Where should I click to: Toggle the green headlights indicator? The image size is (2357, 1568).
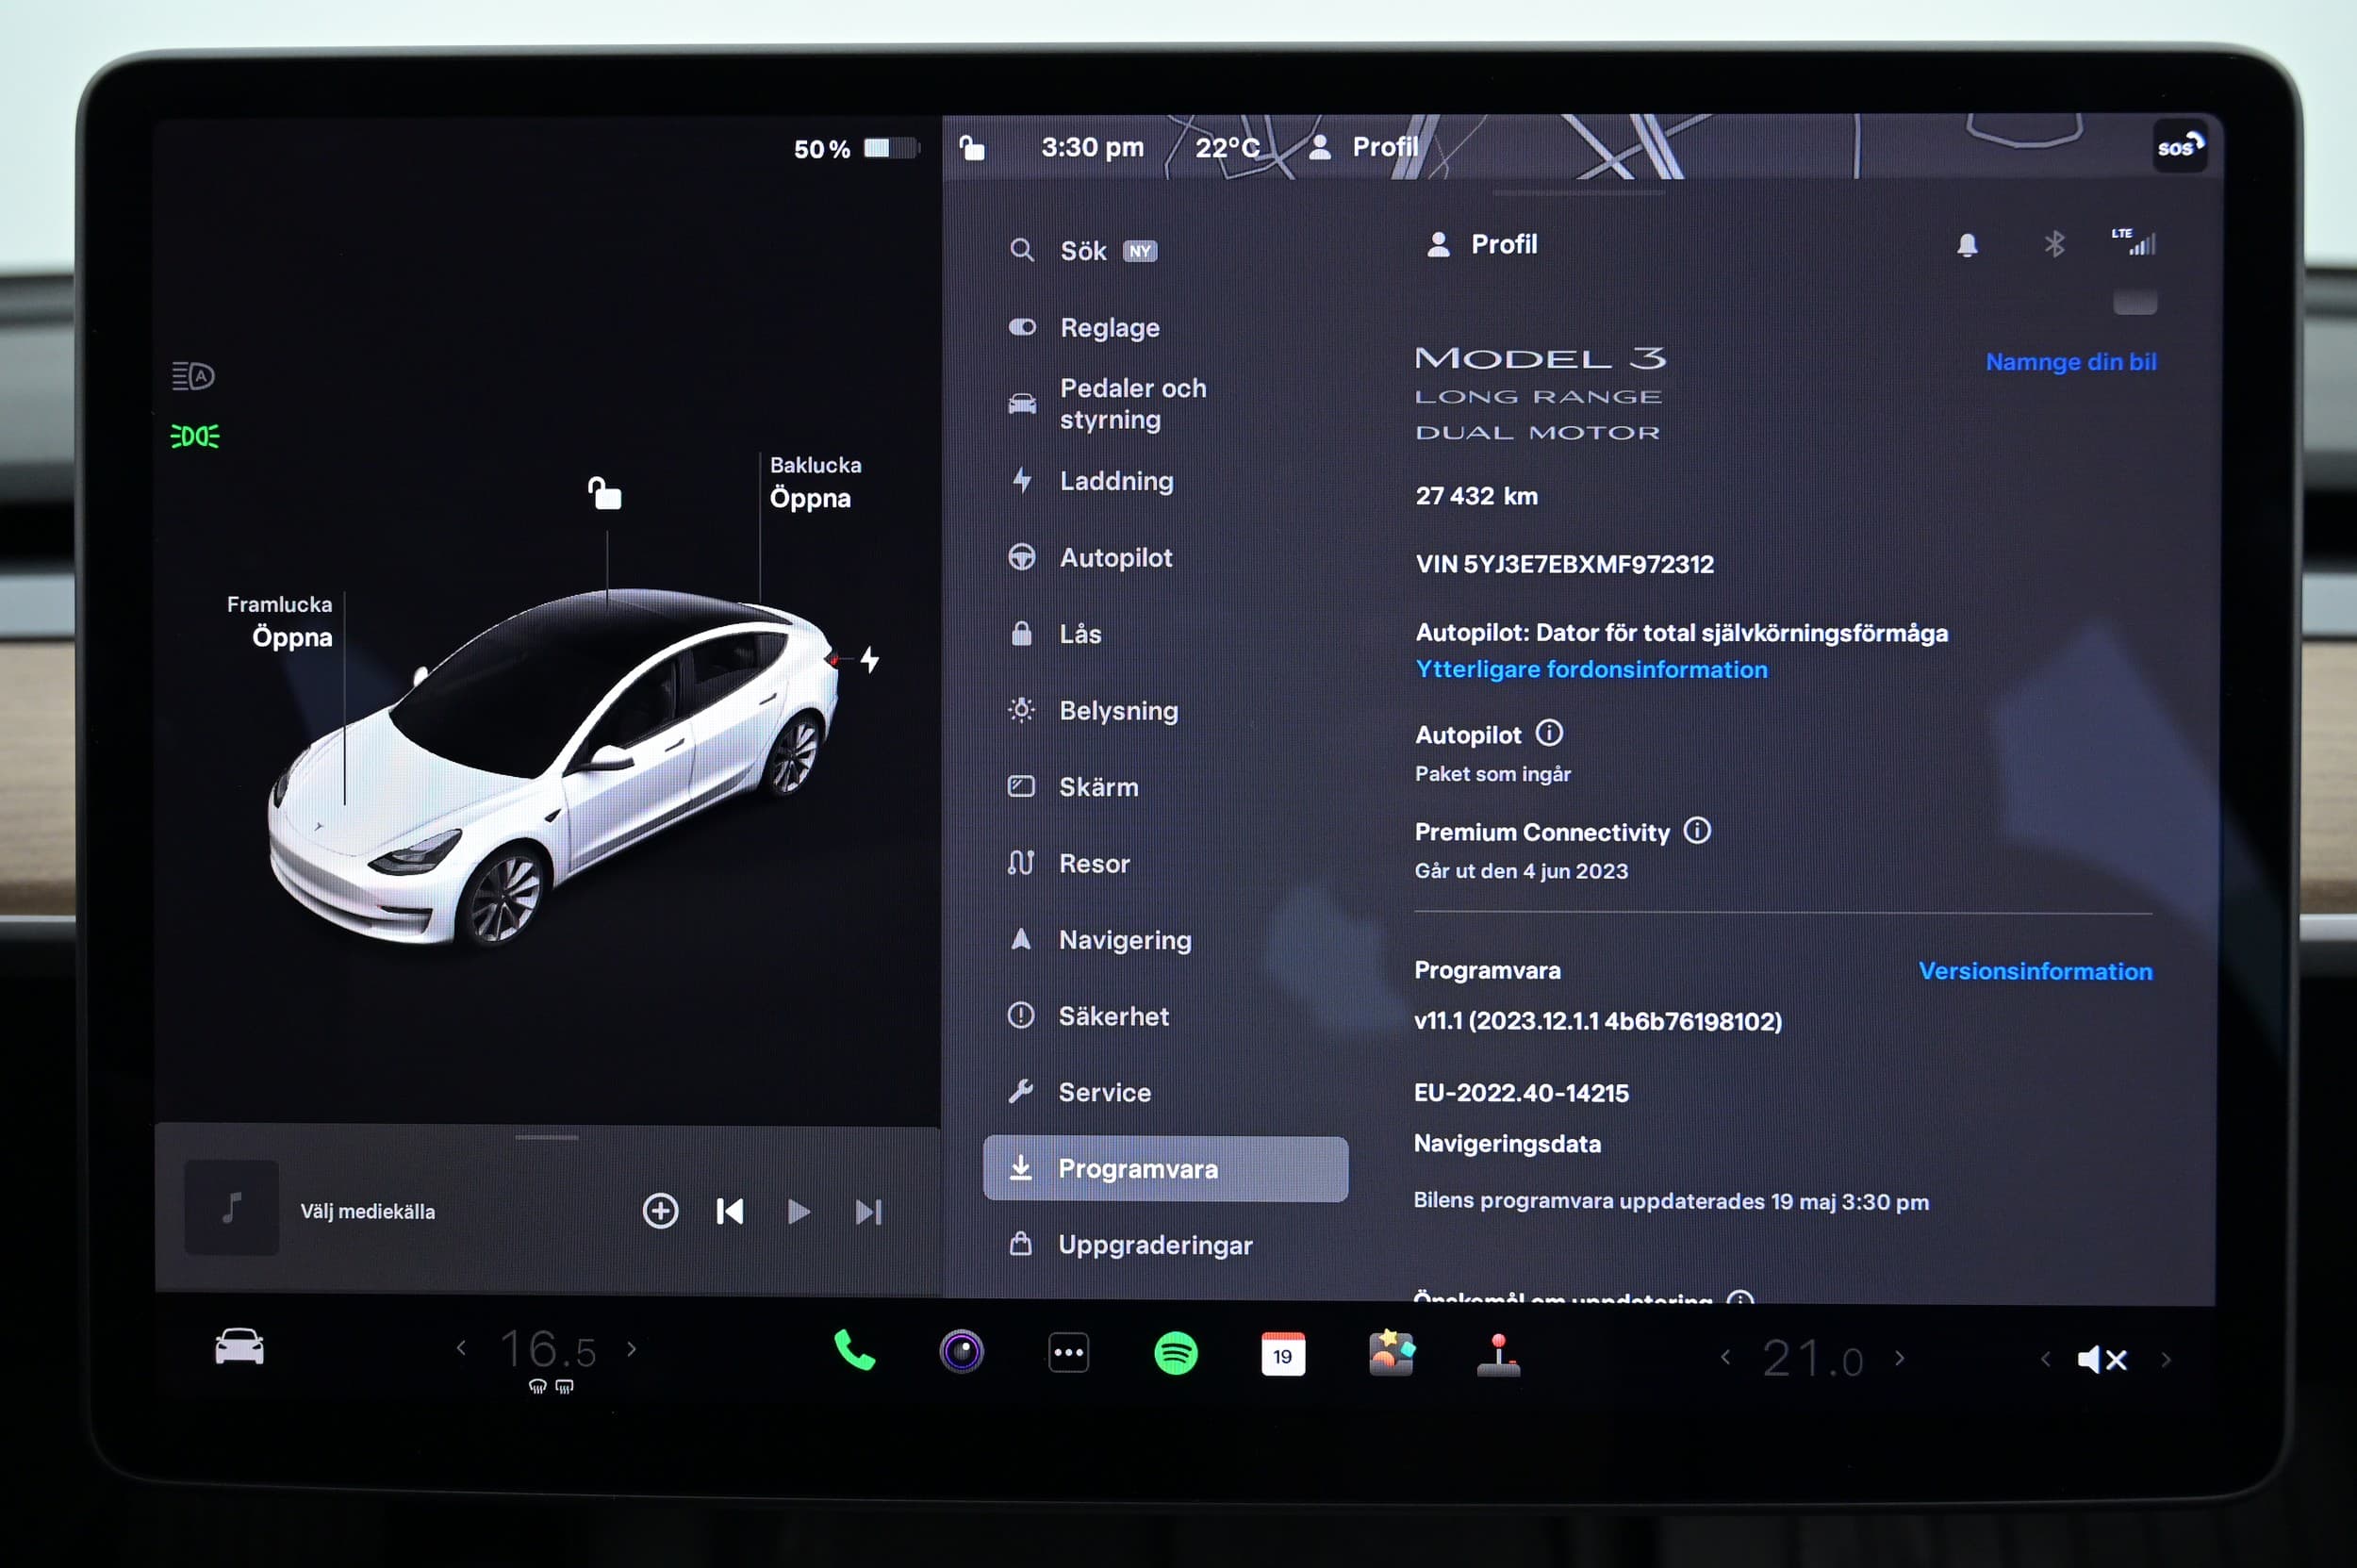tap(195, 436)
